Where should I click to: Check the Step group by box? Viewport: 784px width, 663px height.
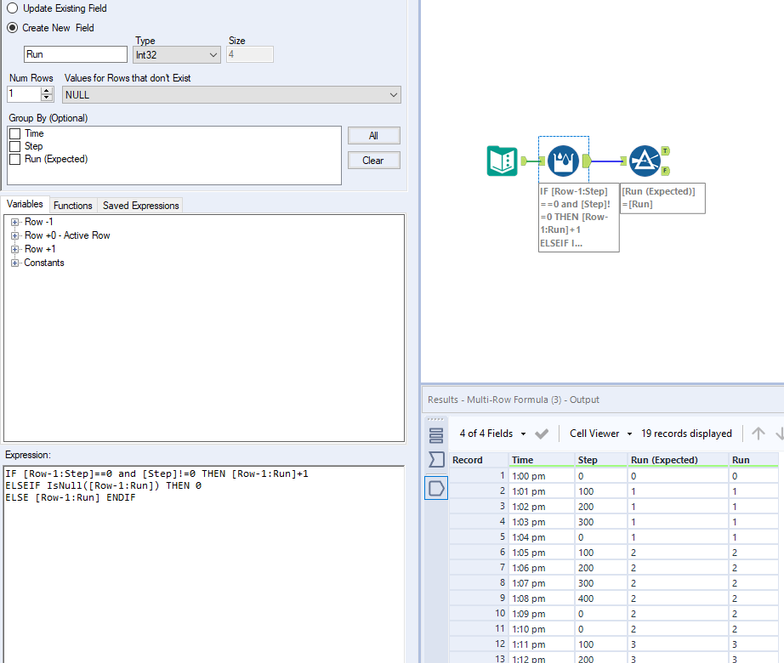click(x=15, y=146)
